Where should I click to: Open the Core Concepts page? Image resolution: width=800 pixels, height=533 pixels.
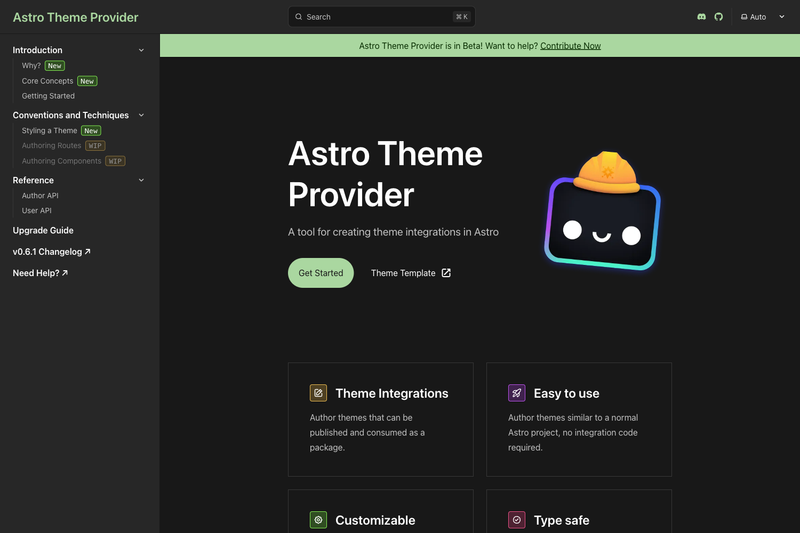pyautogui.click(x=47, y=81)
